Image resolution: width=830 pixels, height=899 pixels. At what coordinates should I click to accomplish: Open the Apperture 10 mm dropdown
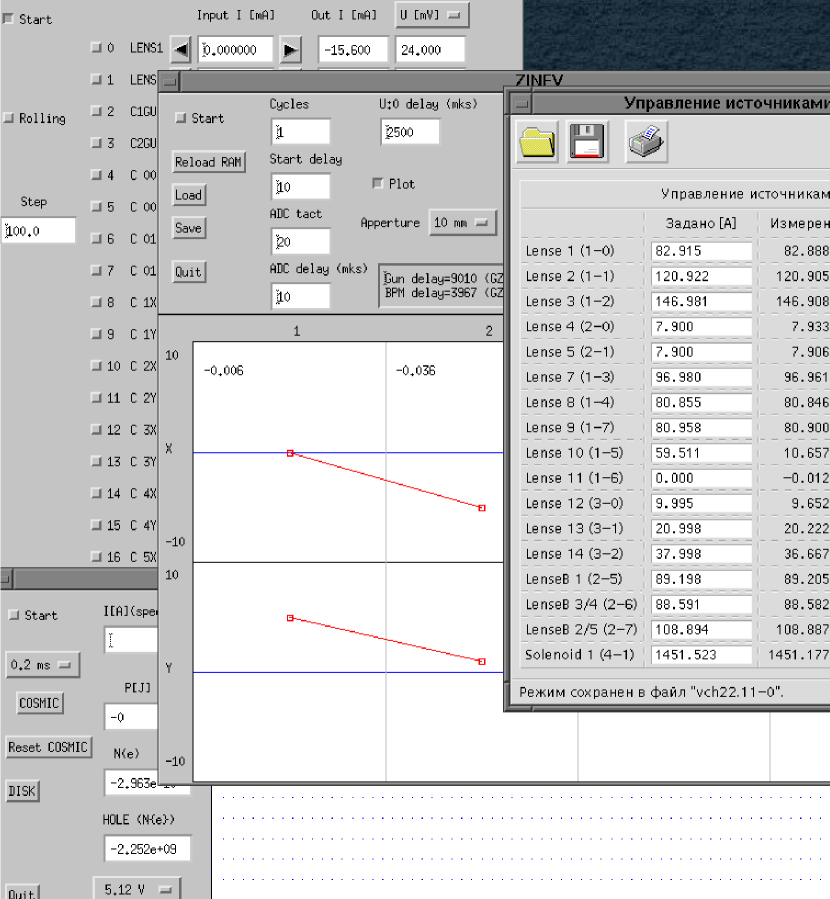pos(462,223)
